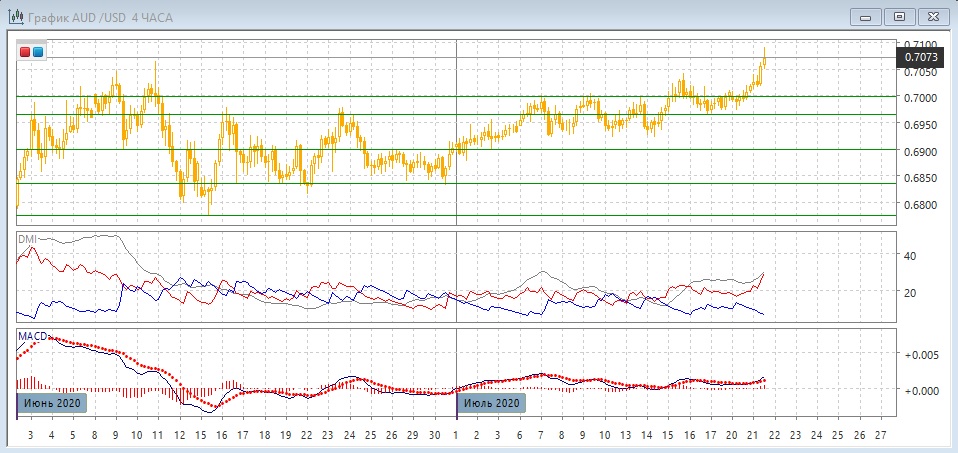Click the 0.6850 price axis label
This screenshot has width=958, height=453.
click(920, 179)
